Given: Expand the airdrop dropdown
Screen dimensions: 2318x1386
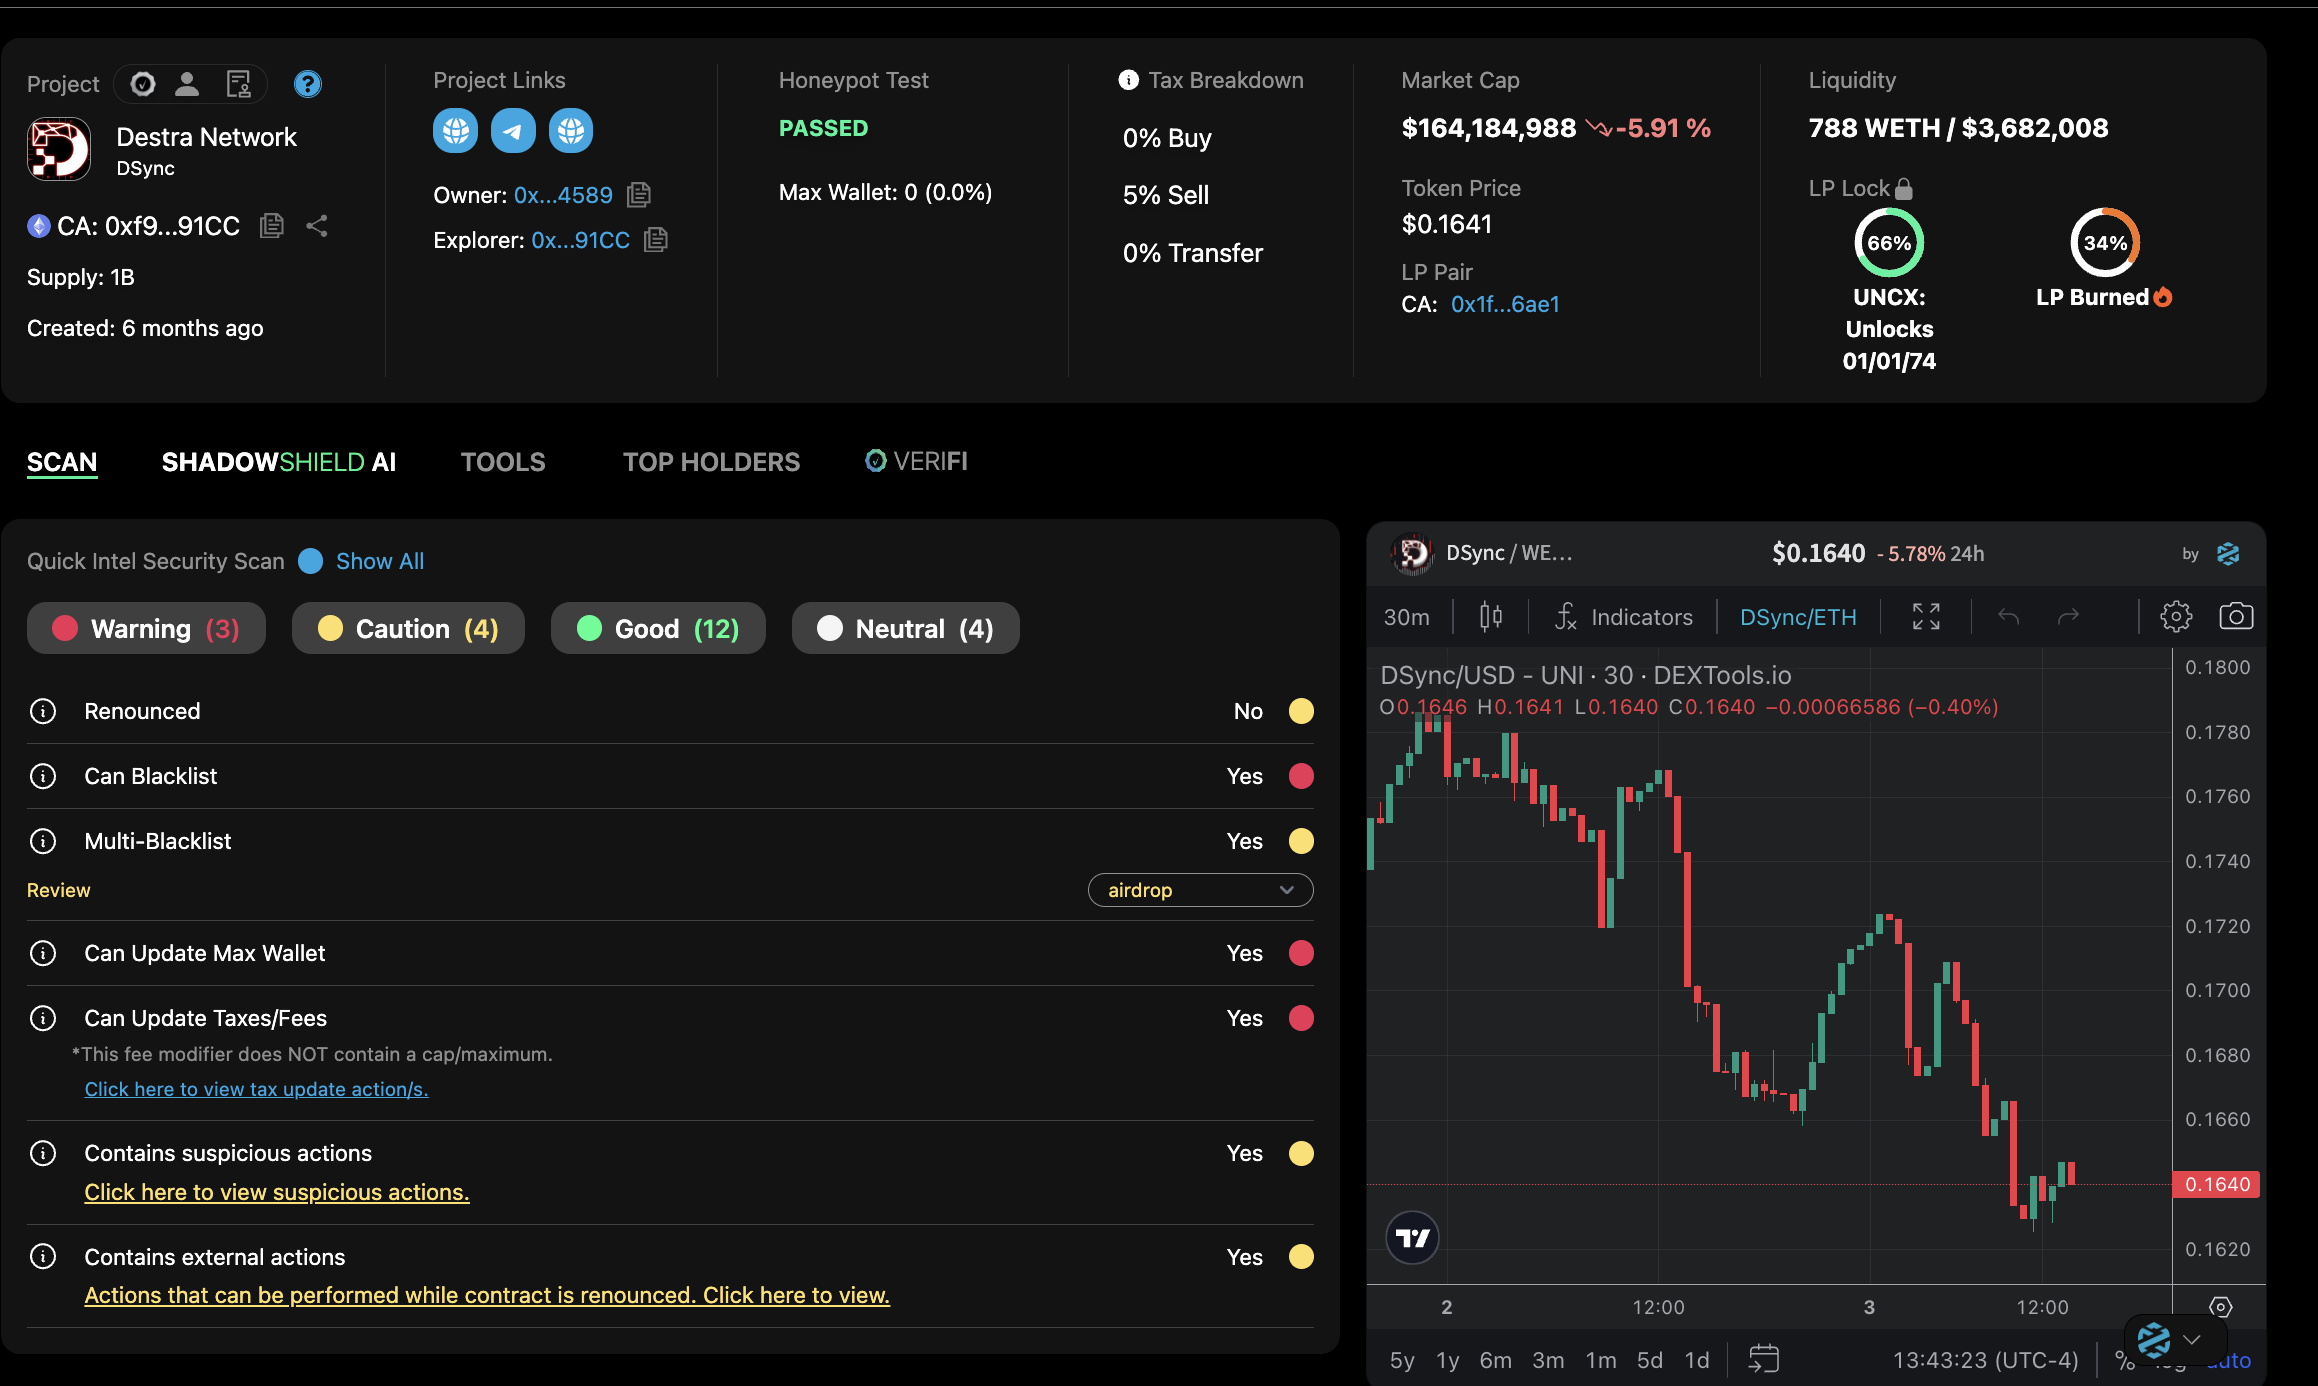Looking at the screenshot, I should (x=1200, y=890).
